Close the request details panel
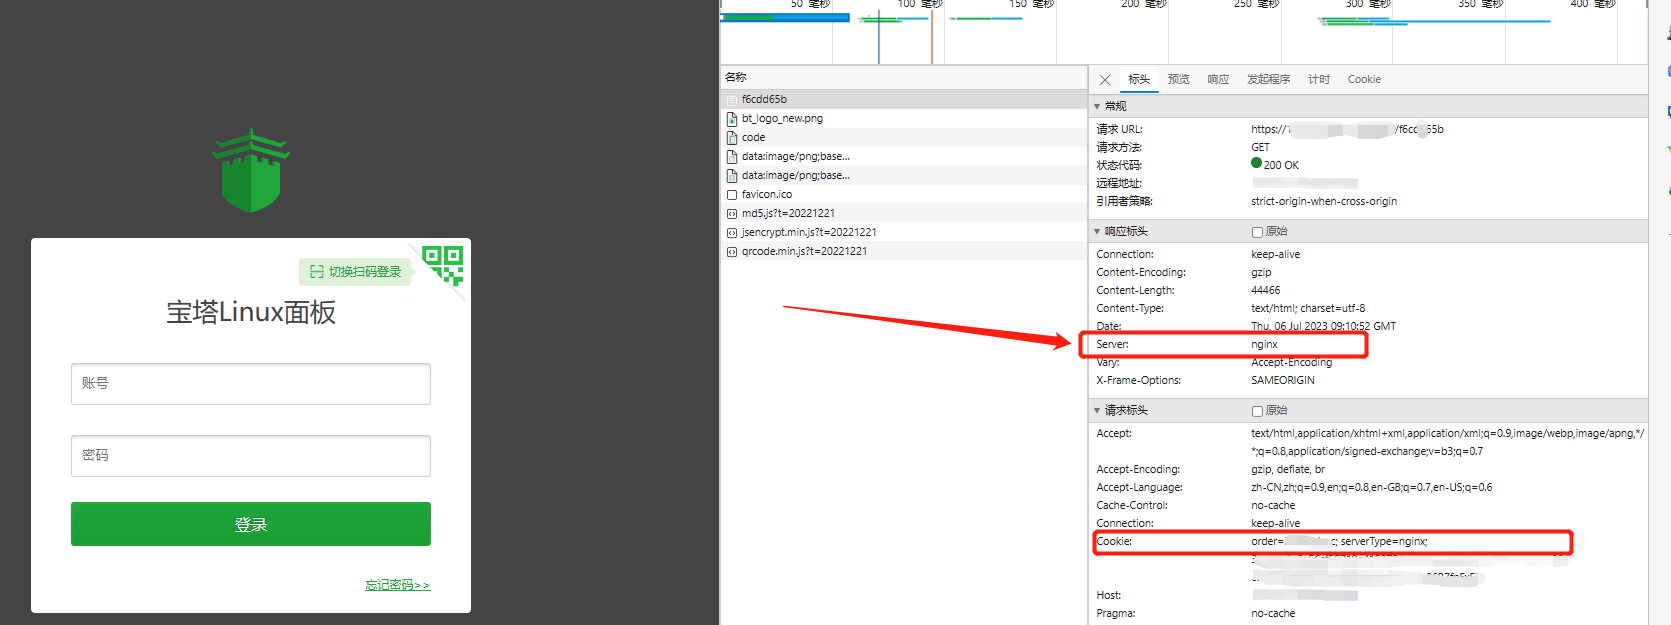This screenshot has height=625, width=1671. click(1105, 80)
